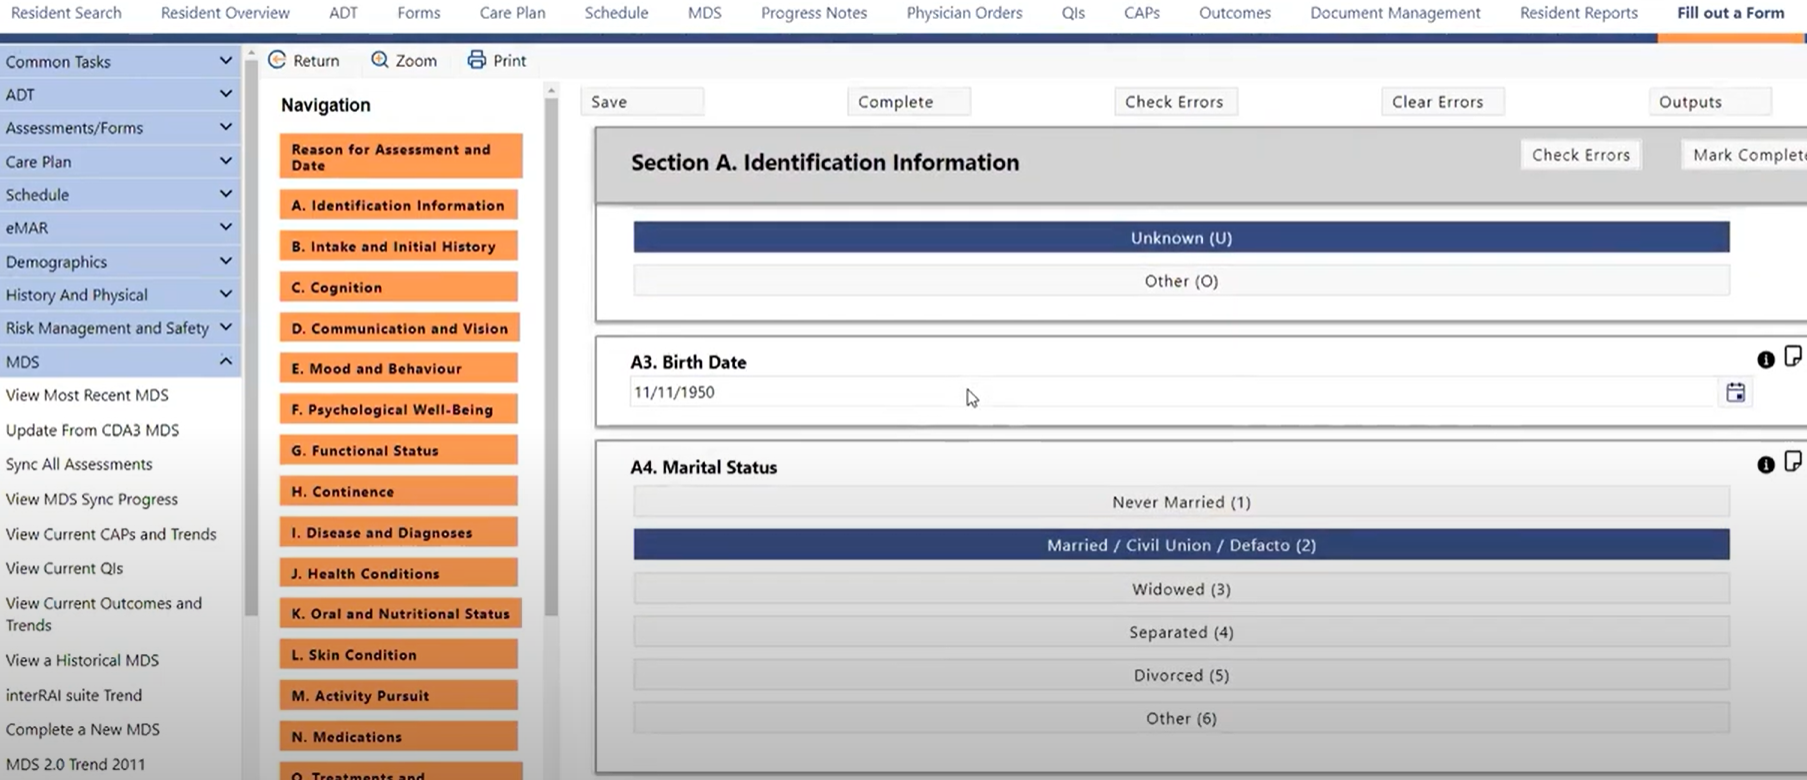The height and width of the screenshot is (780, 1807).
Task: Click the Zoom magnifier icon
Action: coord(380,60)
